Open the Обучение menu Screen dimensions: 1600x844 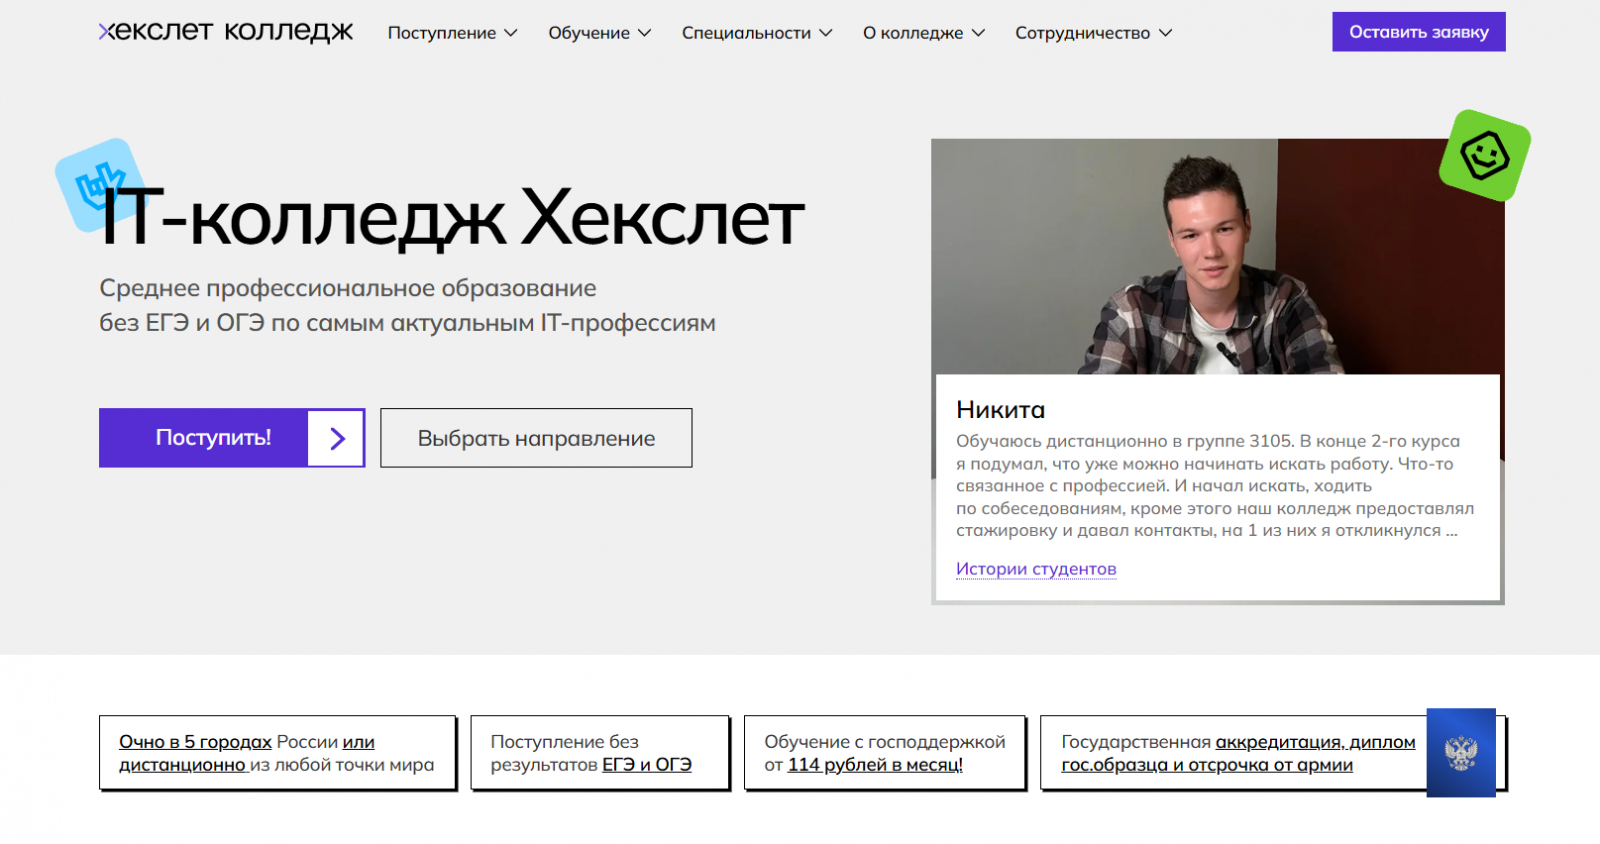tap(600, 33)
